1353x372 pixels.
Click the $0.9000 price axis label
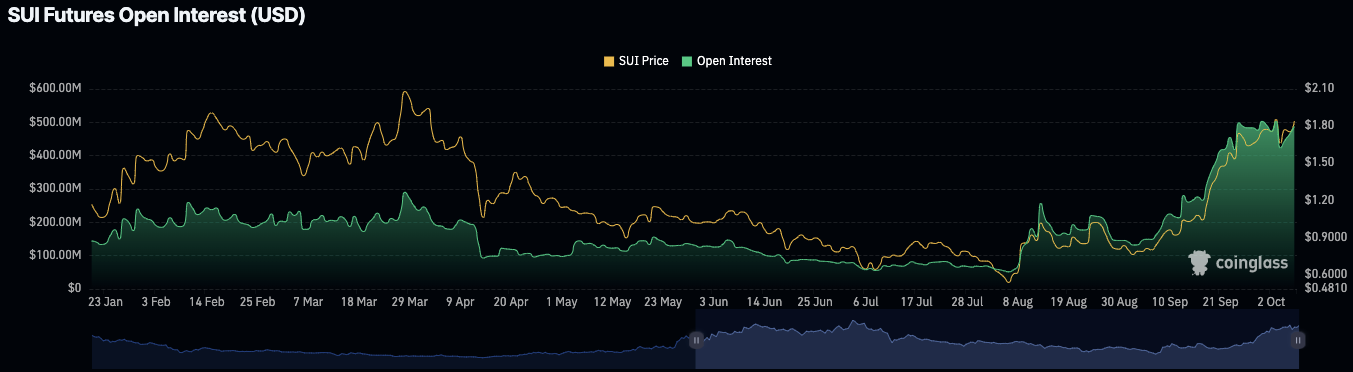point(1326,237)
